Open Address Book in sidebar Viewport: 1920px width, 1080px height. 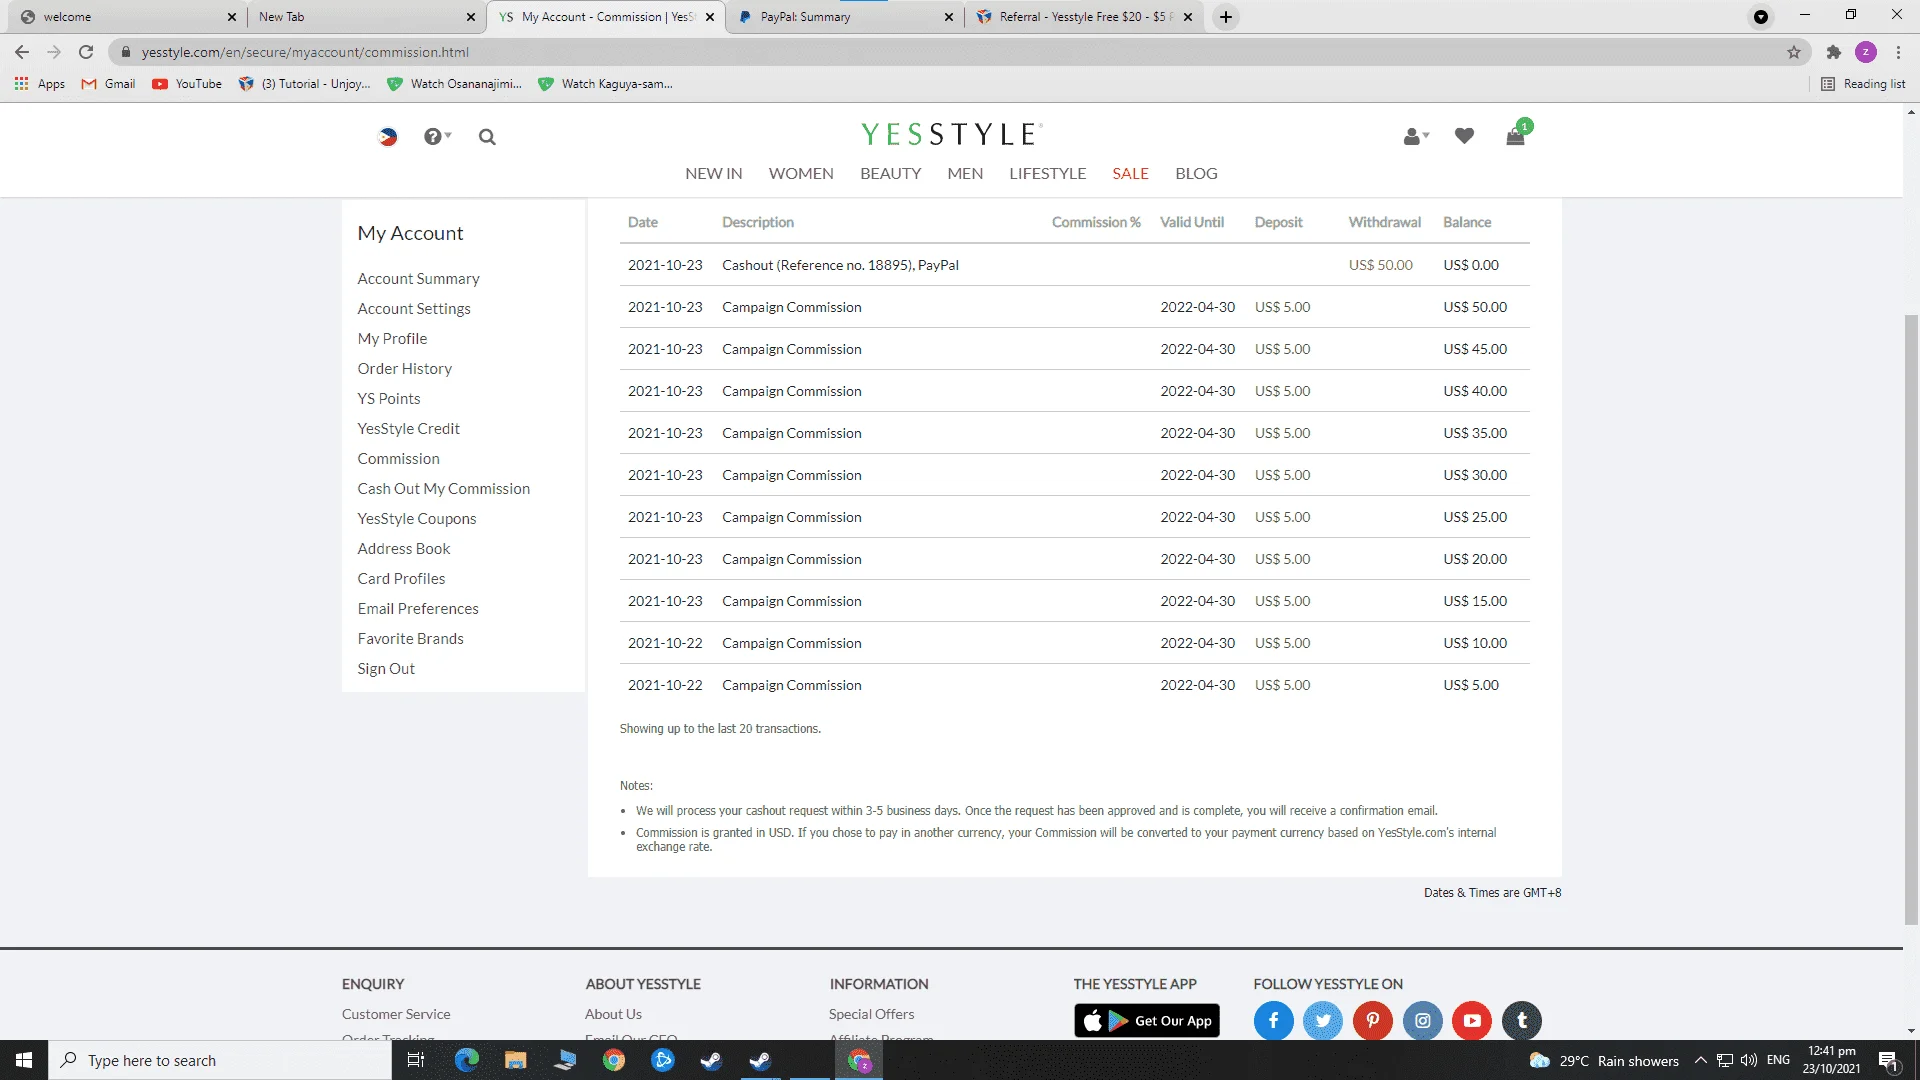click(x=404, y=549)
